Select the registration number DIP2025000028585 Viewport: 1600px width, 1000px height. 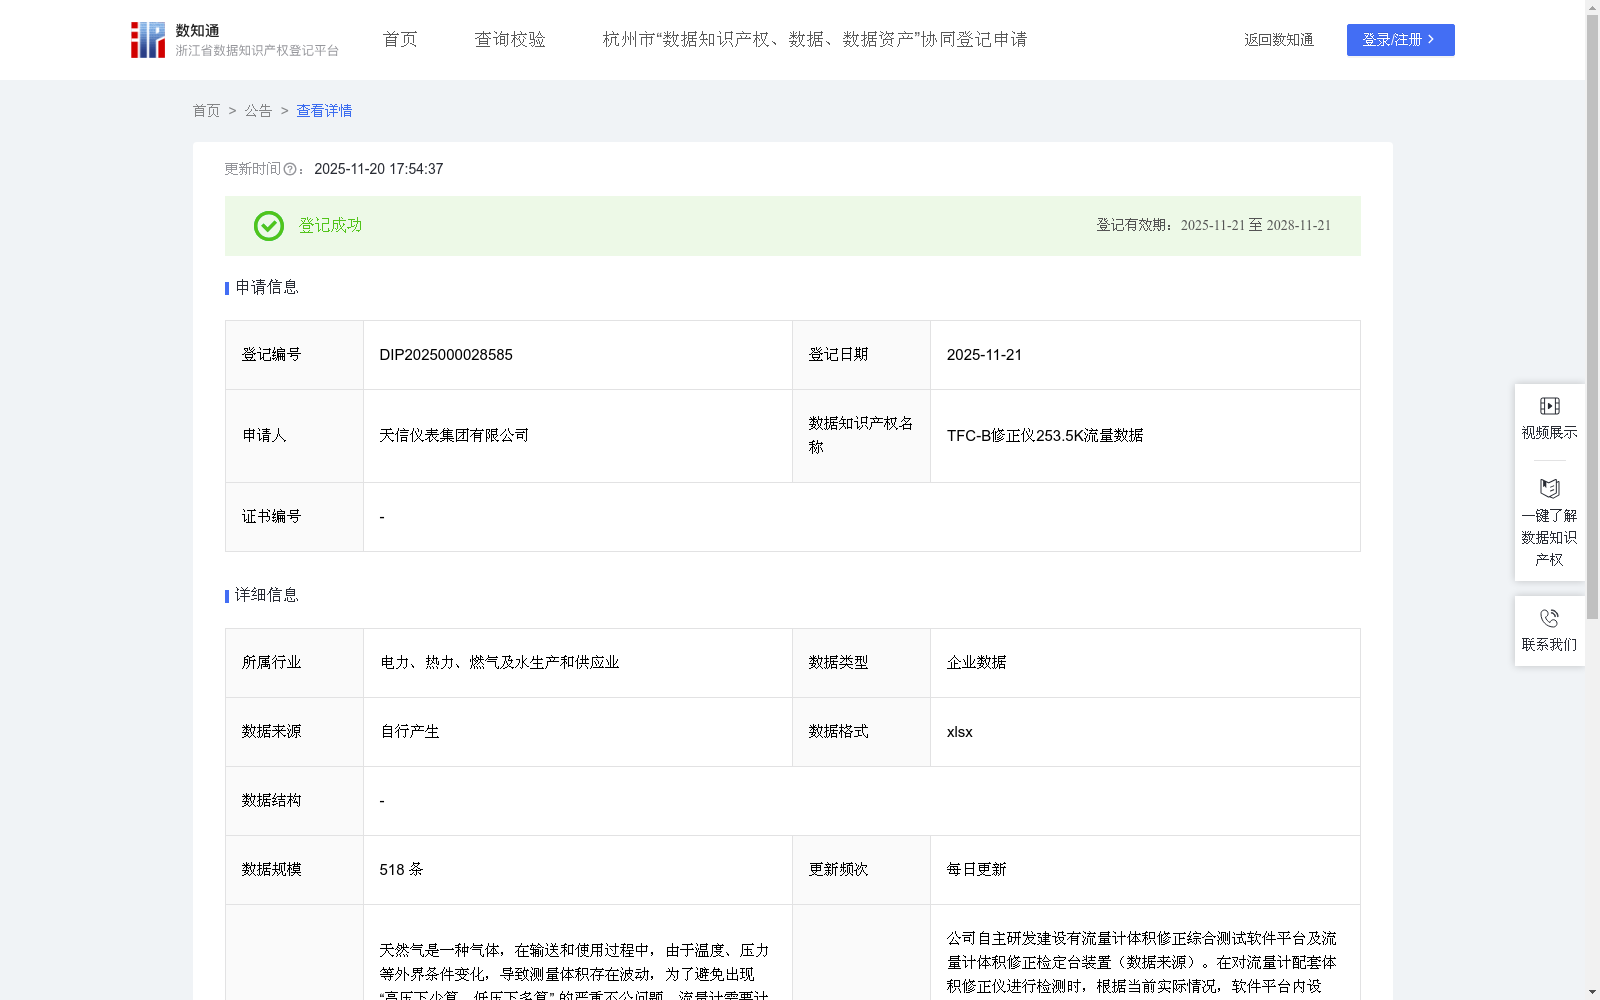[x=446, y=355]
